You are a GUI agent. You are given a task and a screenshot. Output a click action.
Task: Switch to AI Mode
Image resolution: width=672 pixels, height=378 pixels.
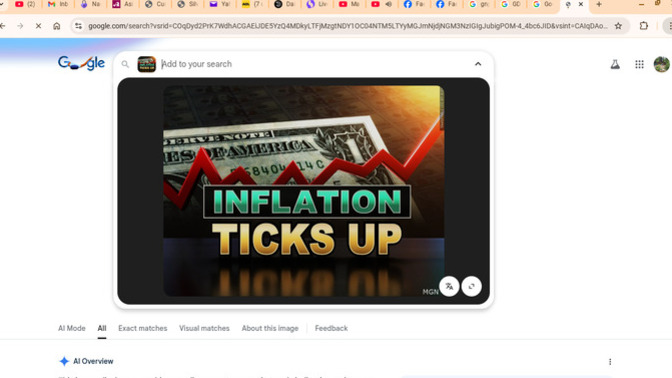tap(72, 328)
